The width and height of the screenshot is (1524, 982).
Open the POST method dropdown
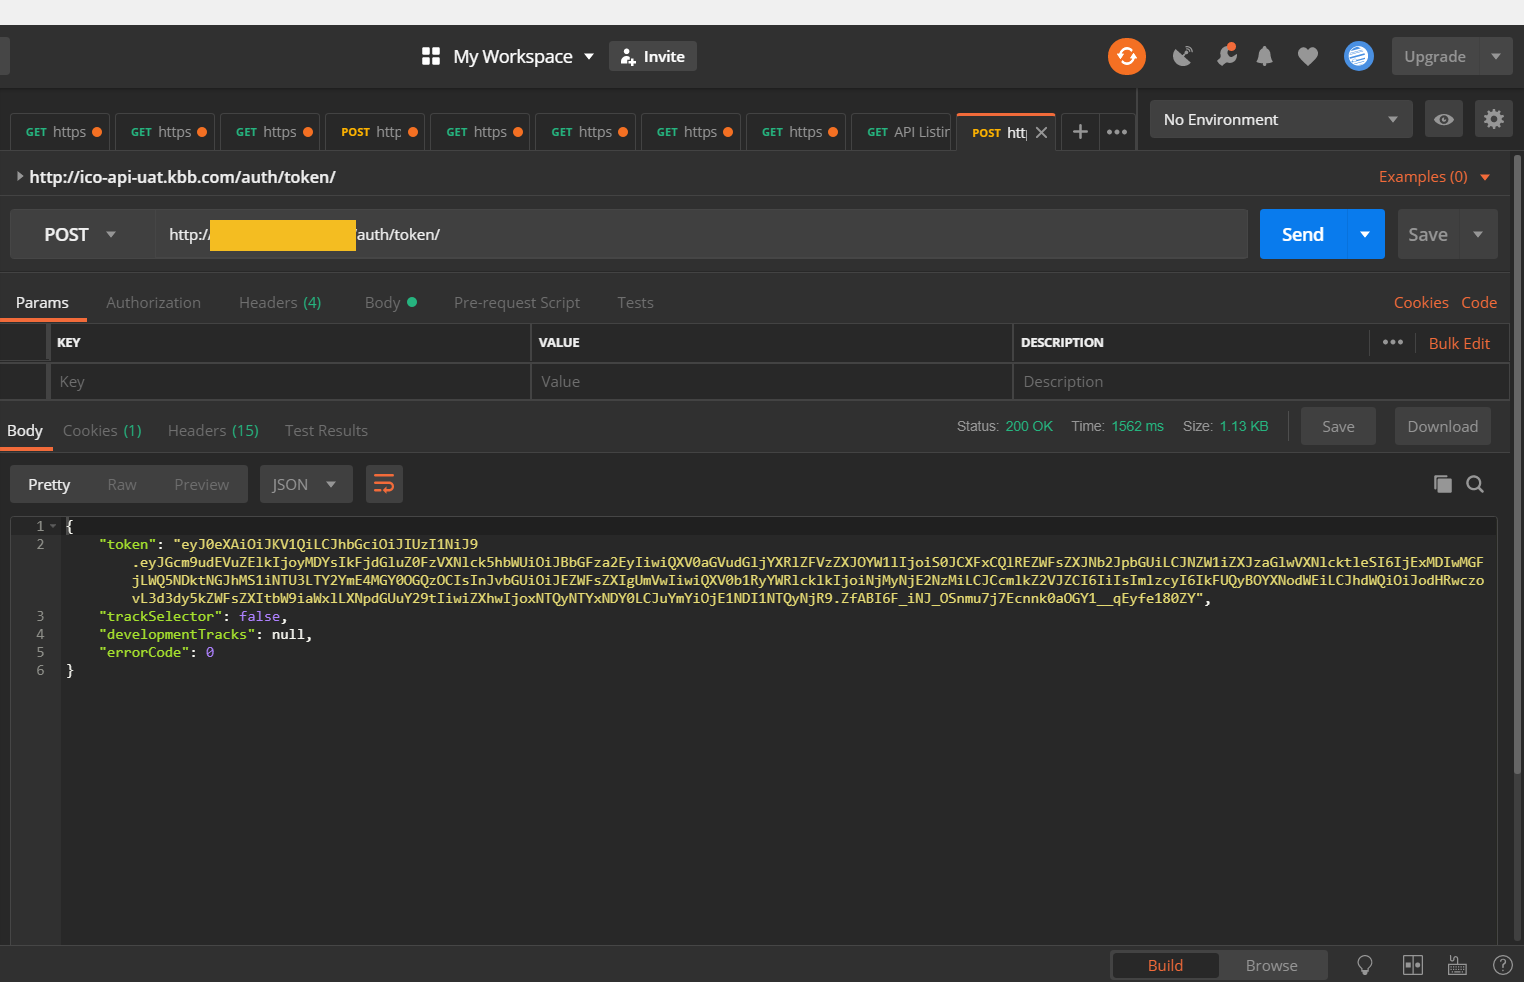tap(81, 234)
